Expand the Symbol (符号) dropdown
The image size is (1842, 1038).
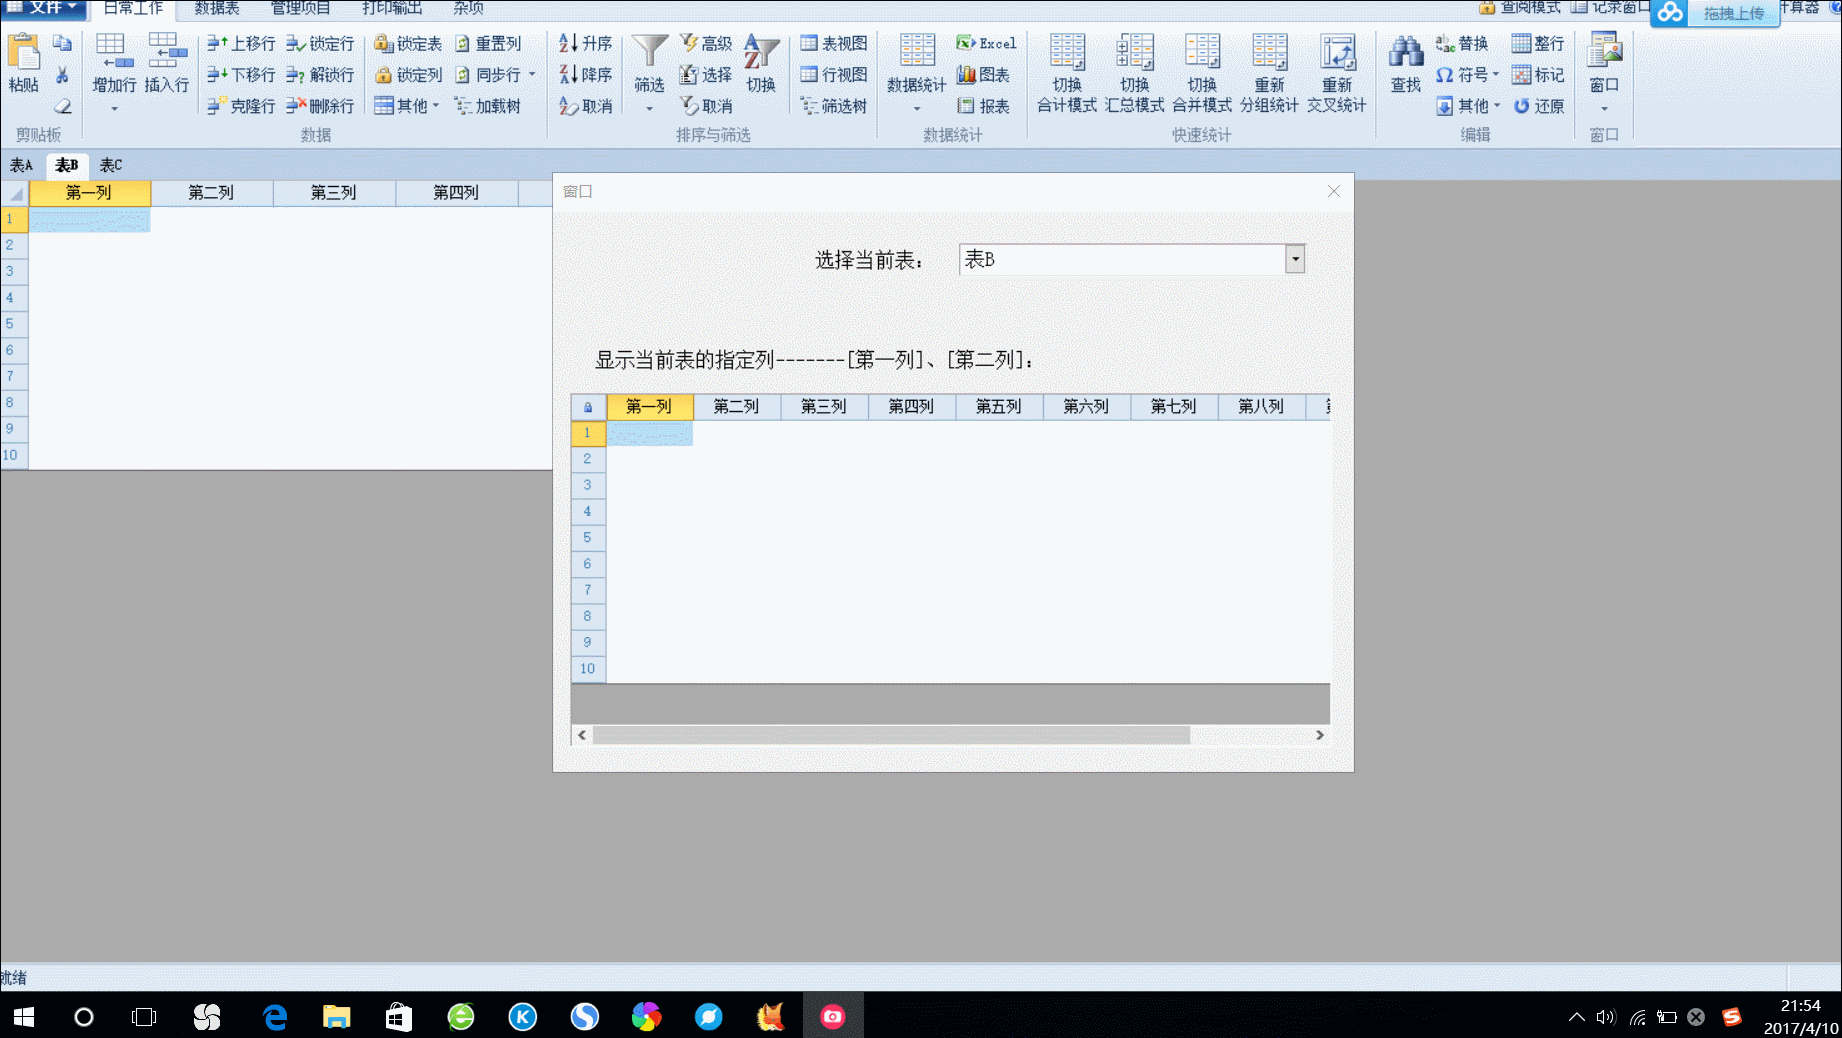1496,74
